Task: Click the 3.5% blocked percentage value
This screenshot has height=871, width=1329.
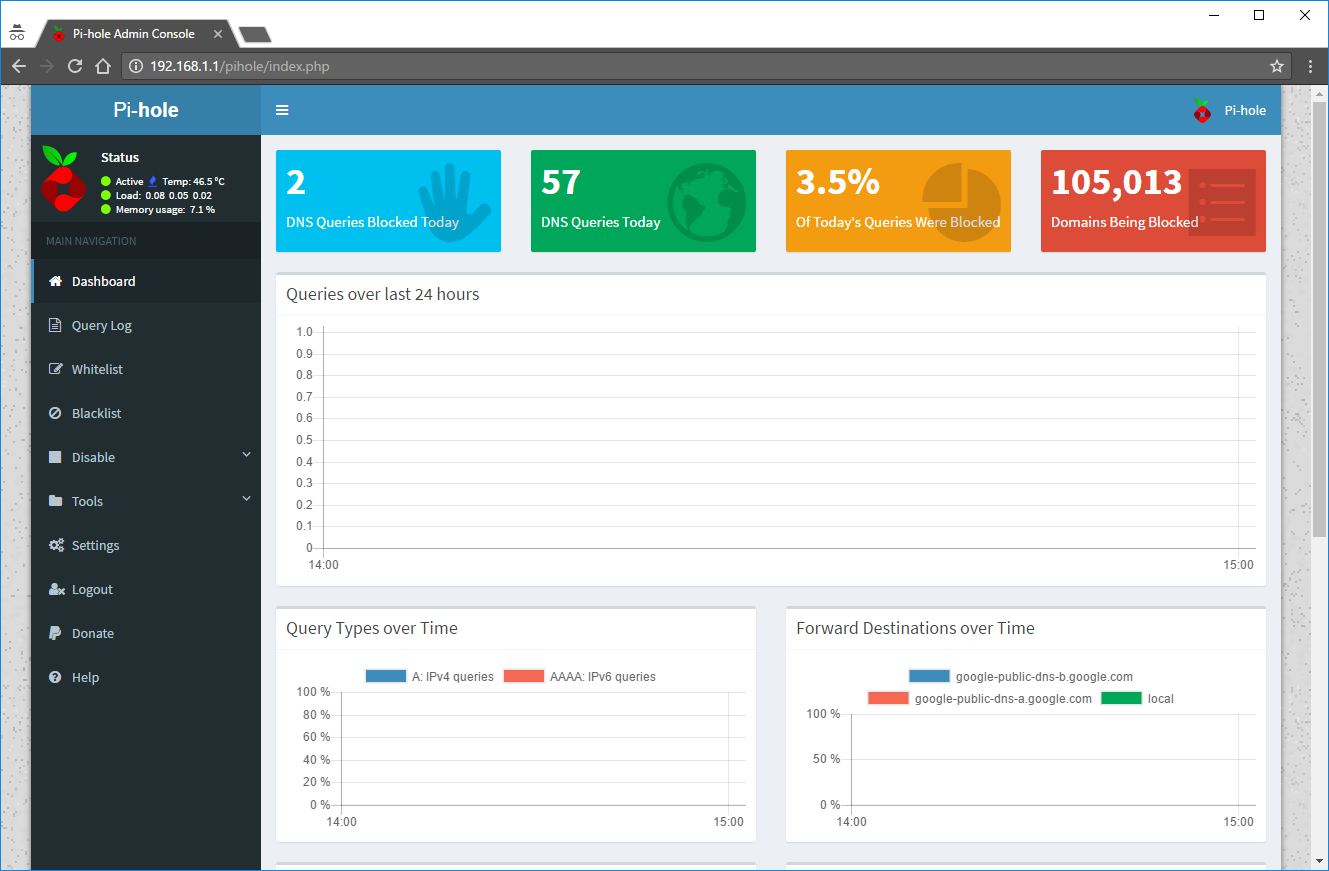Action: point(838,182)
